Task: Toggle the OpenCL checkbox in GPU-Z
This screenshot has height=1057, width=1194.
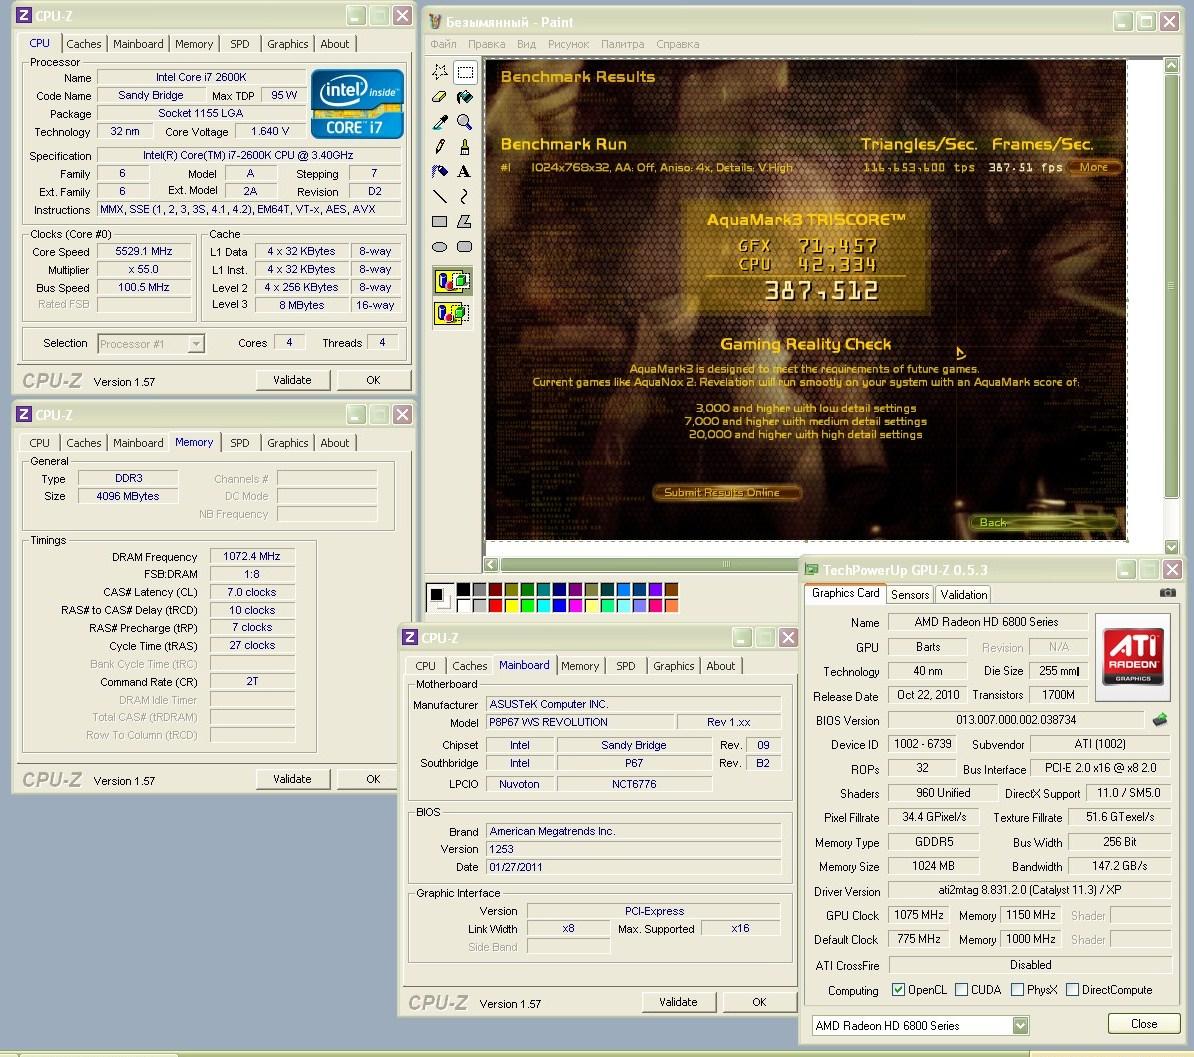Action: pos(899,989)
